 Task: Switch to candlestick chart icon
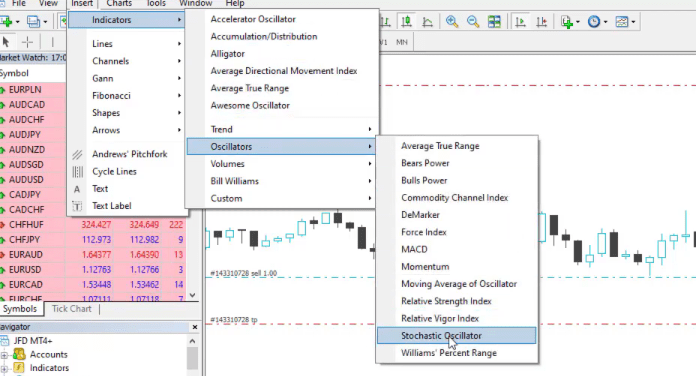pyautogui.click(x=406, y=21)
